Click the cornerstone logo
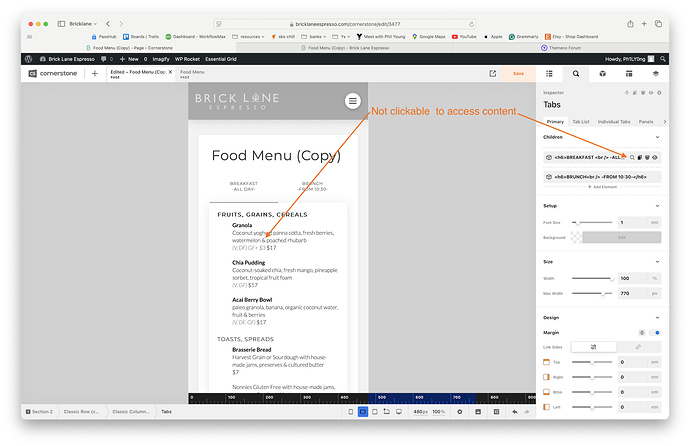690x446 pixels. [53, 73]
